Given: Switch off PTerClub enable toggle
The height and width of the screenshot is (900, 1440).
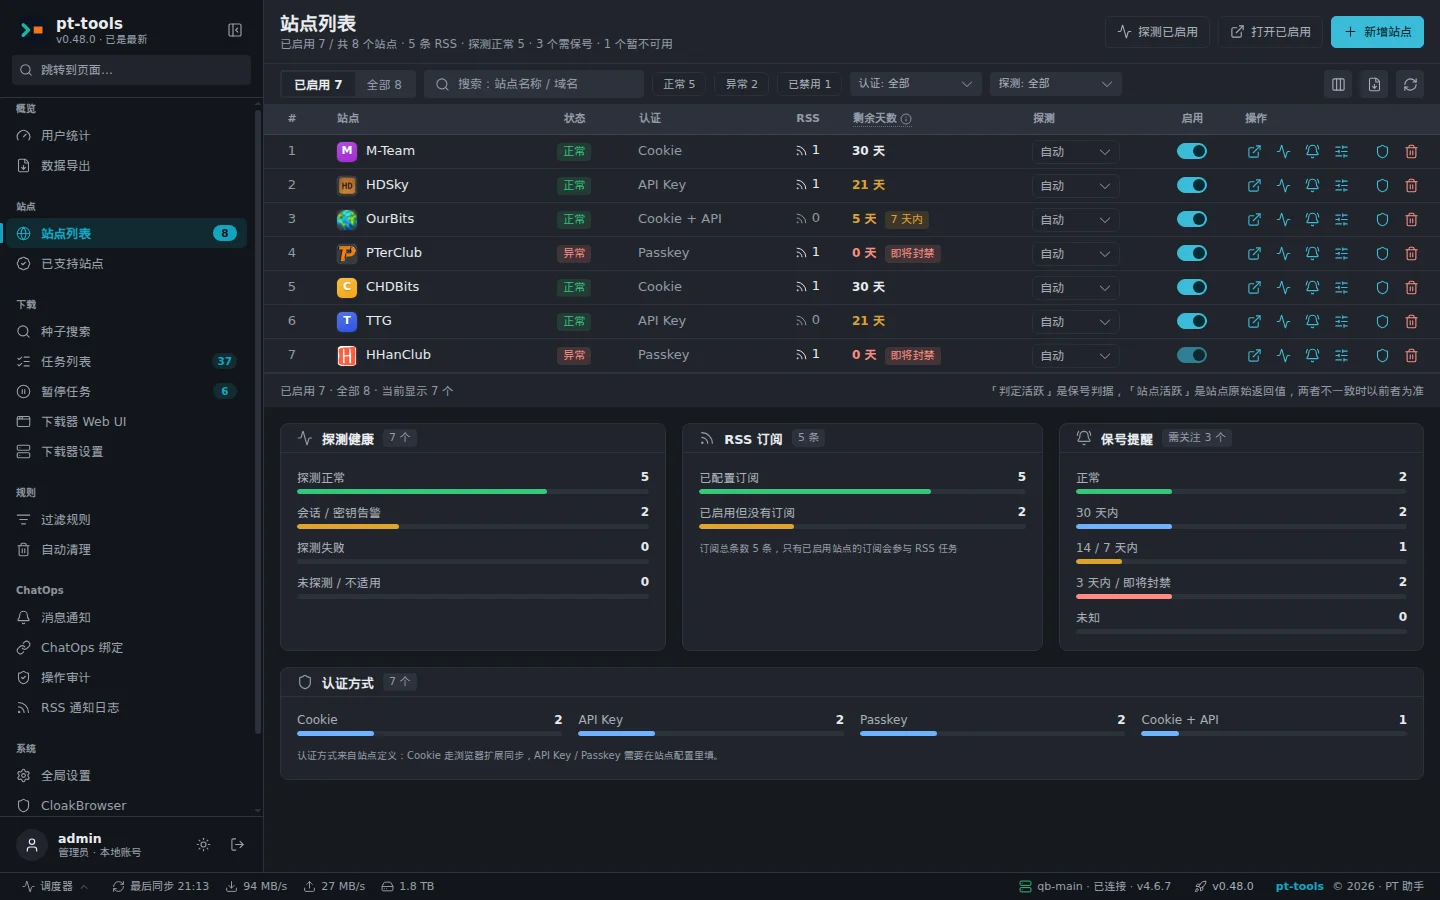Looking at the screenshot, I should [1192, 253].
